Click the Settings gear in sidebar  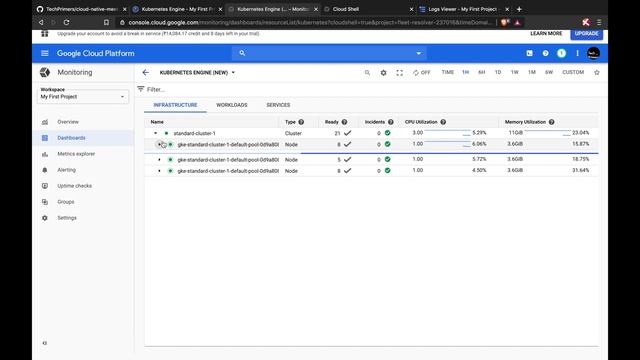[x=45, y=218]
